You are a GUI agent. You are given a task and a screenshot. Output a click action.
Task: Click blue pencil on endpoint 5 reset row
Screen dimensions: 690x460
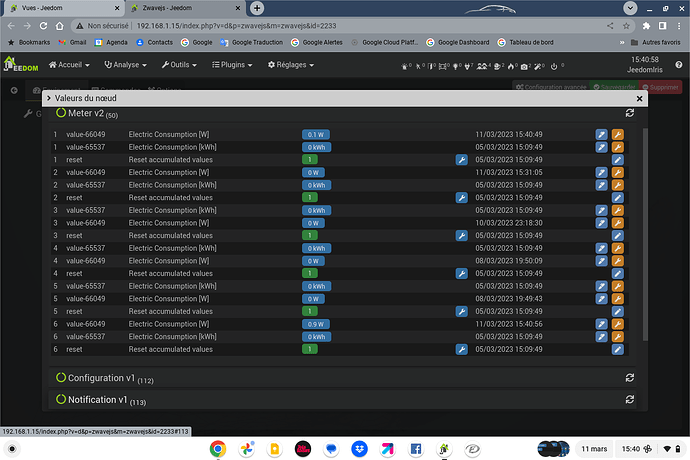coord(618,311)
